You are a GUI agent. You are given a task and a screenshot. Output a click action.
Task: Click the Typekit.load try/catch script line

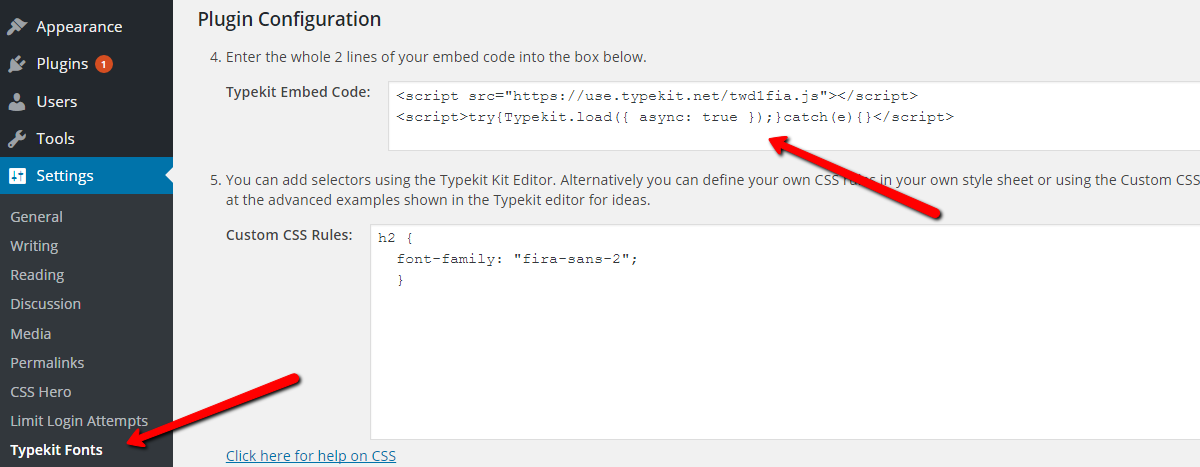[674, 117]
